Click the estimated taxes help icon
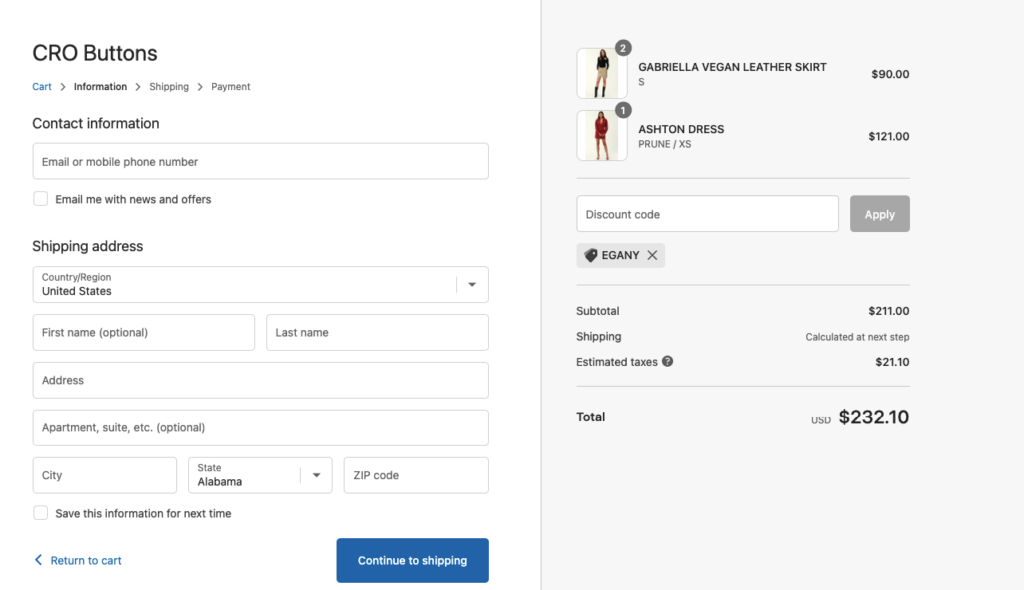 (667, 361)
